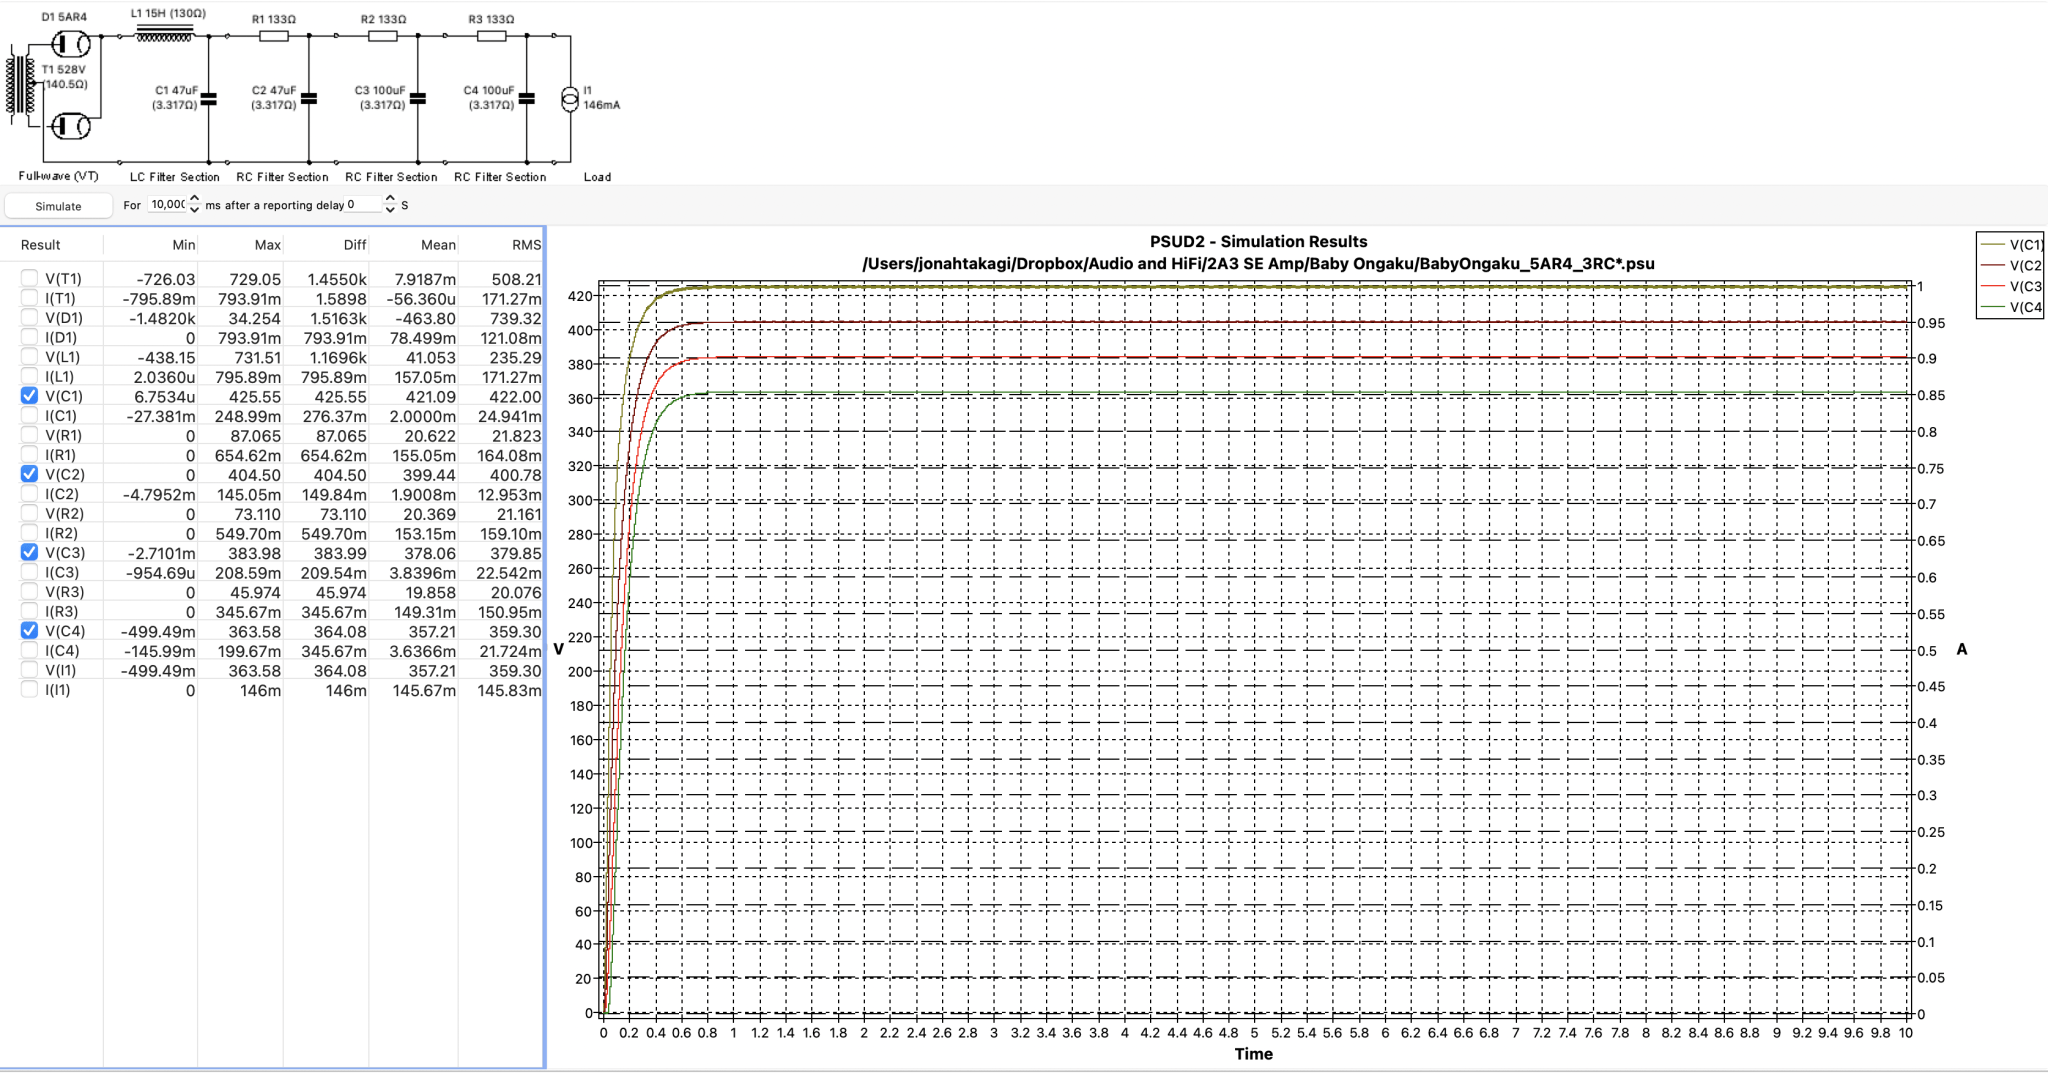Image resolution: width=2048 pixels, height=1073 pixels.
Task: Click the Time axis label
Action: 1253,1054
